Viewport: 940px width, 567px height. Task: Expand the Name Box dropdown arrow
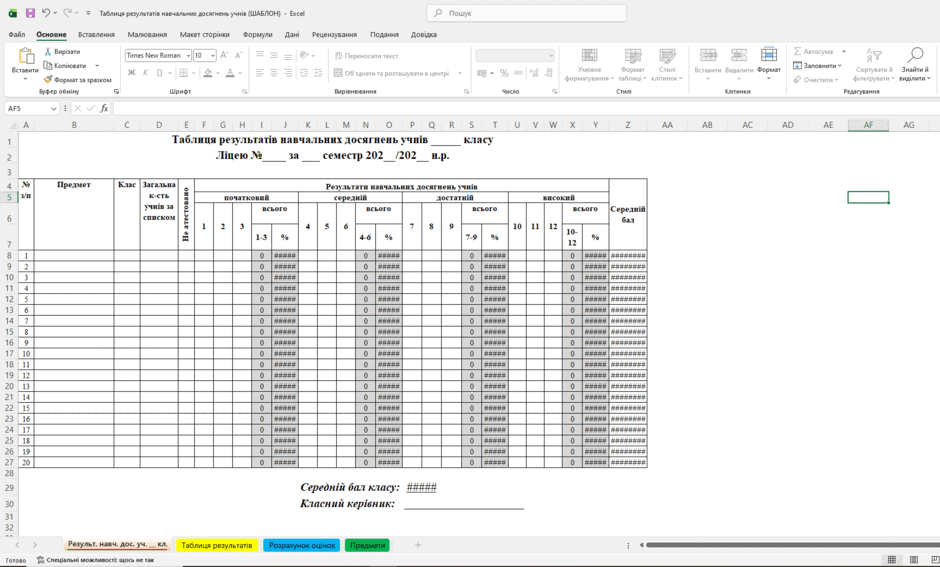click(53, 108)
